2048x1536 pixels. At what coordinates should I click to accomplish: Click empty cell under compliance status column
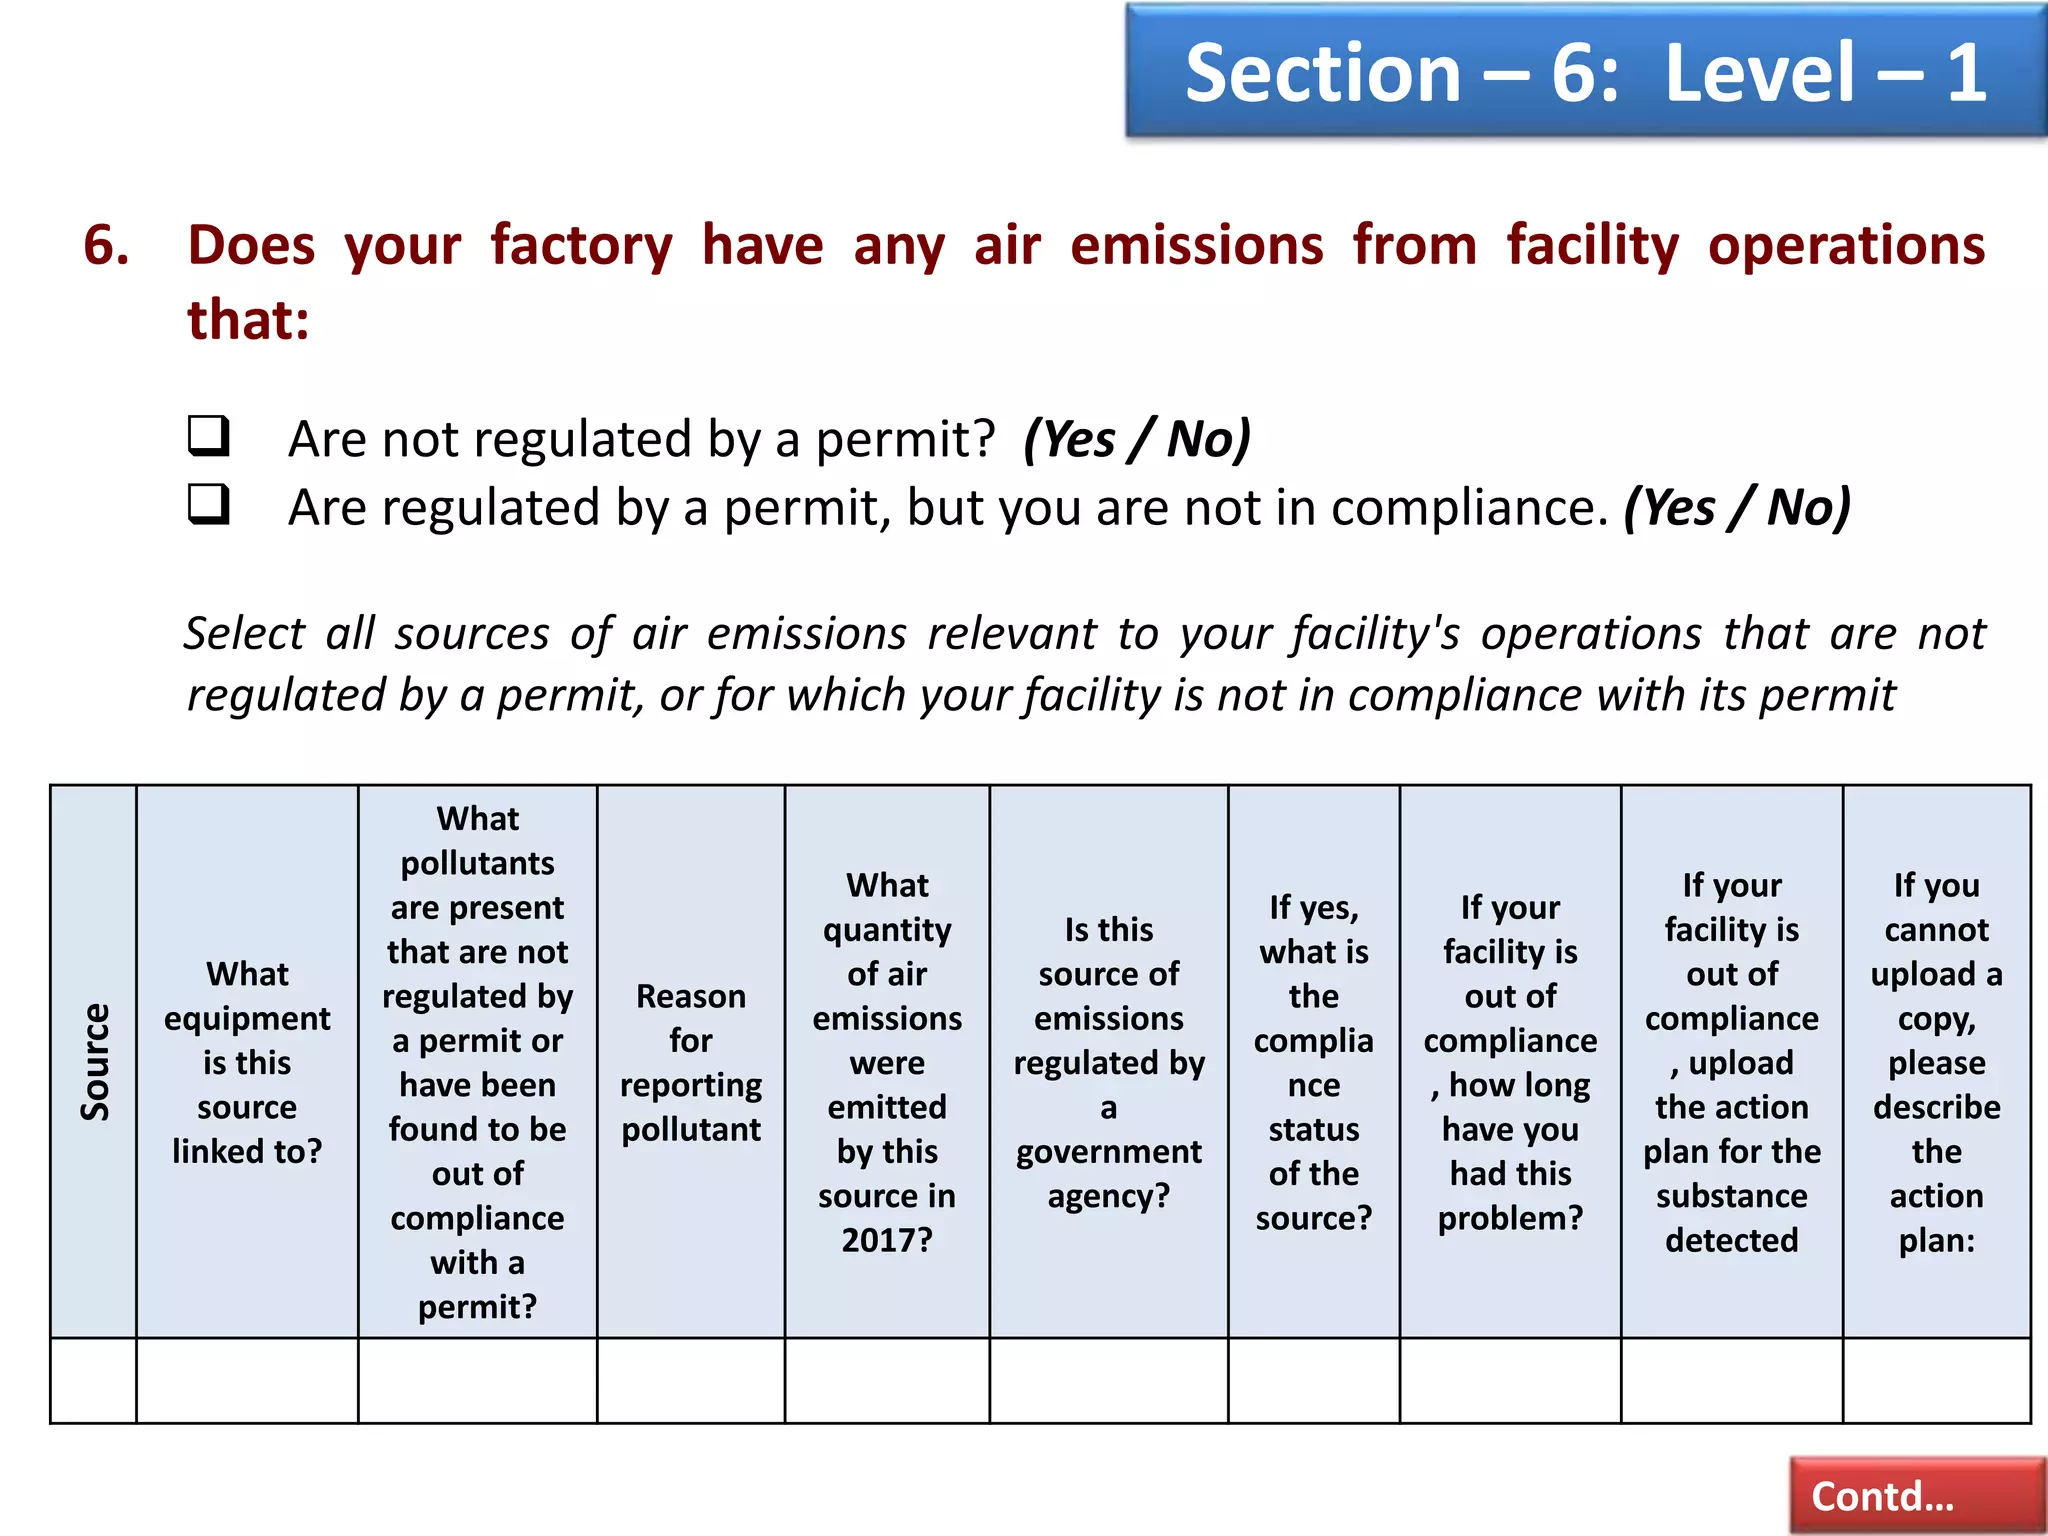[x=1314, y=1381]
